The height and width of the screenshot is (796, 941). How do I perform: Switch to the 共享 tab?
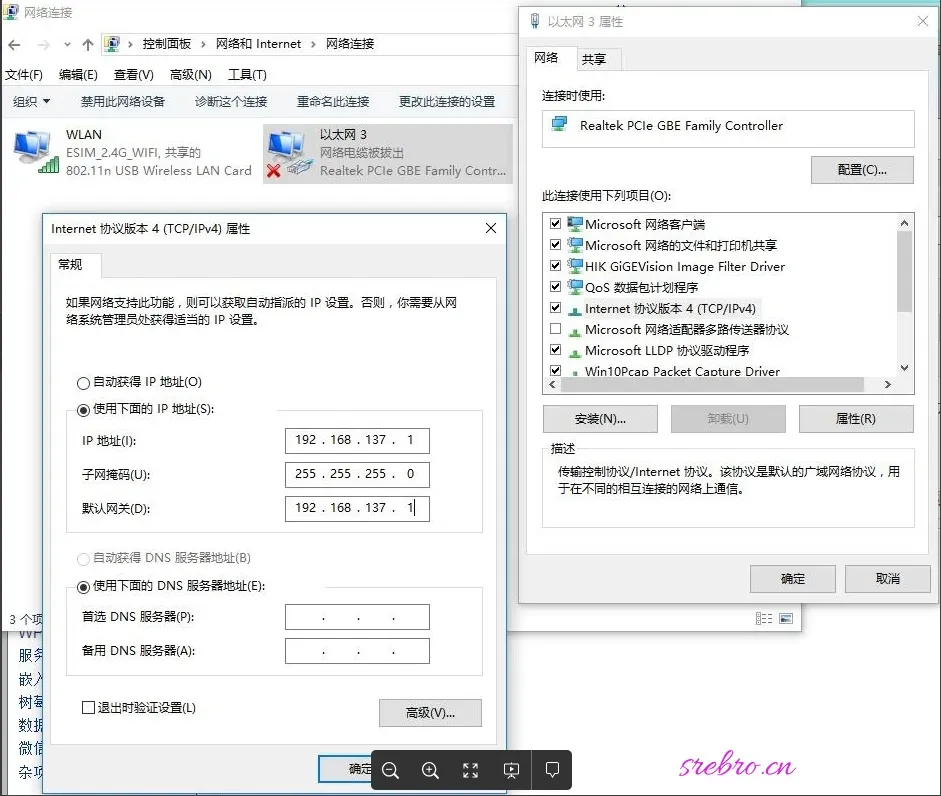coord(594,59)
